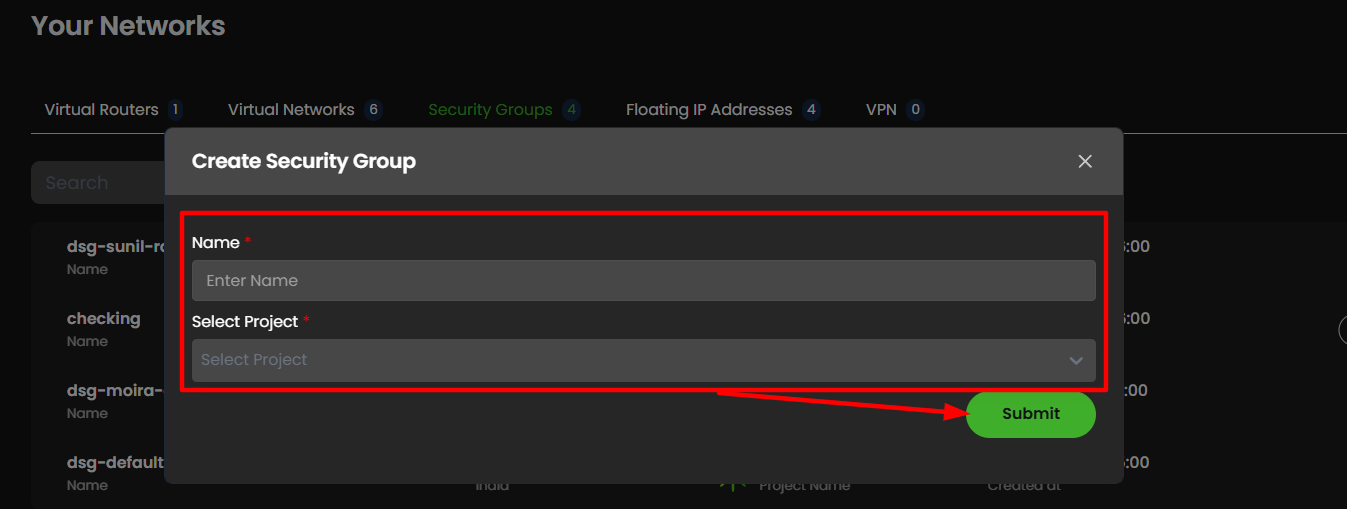Select the Security Groups tab
Screen dimensions: 1347x509
pos(490,110)
